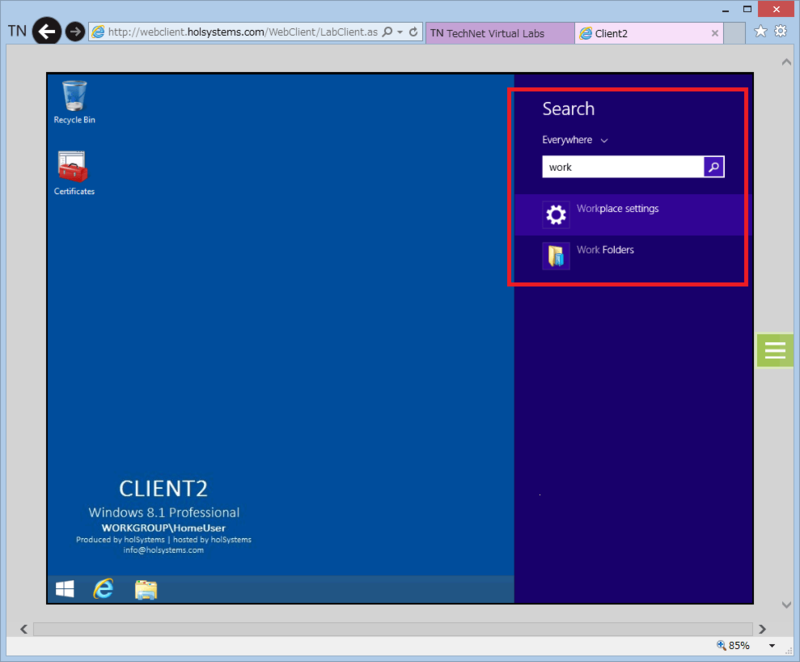800x662 pixels.
Task: Minimize the browser window
Action: pos(726,10)
